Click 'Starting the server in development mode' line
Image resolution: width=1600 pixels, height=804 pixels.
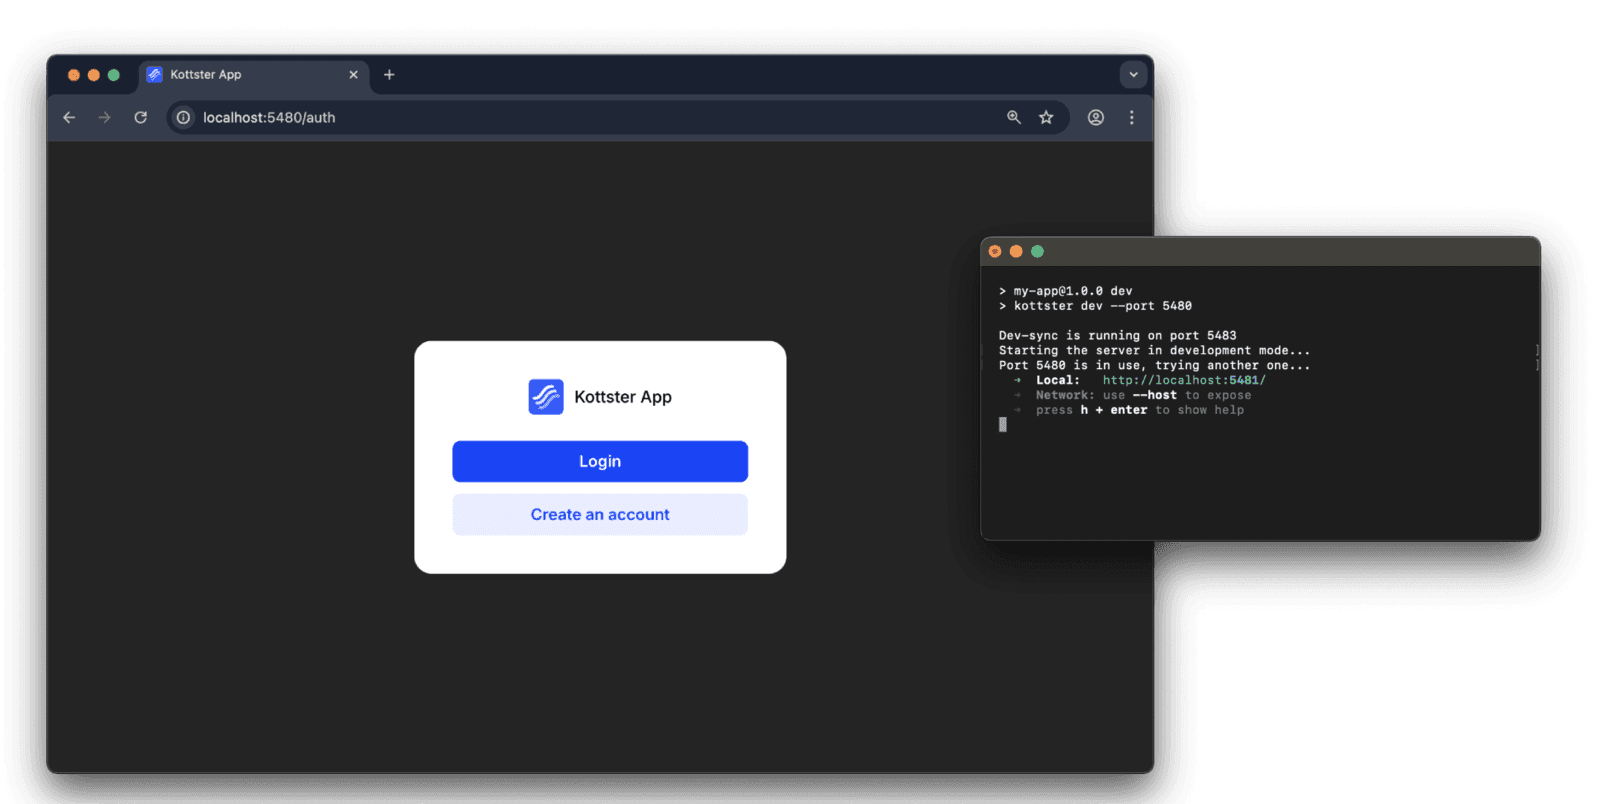click(1154, 350)
